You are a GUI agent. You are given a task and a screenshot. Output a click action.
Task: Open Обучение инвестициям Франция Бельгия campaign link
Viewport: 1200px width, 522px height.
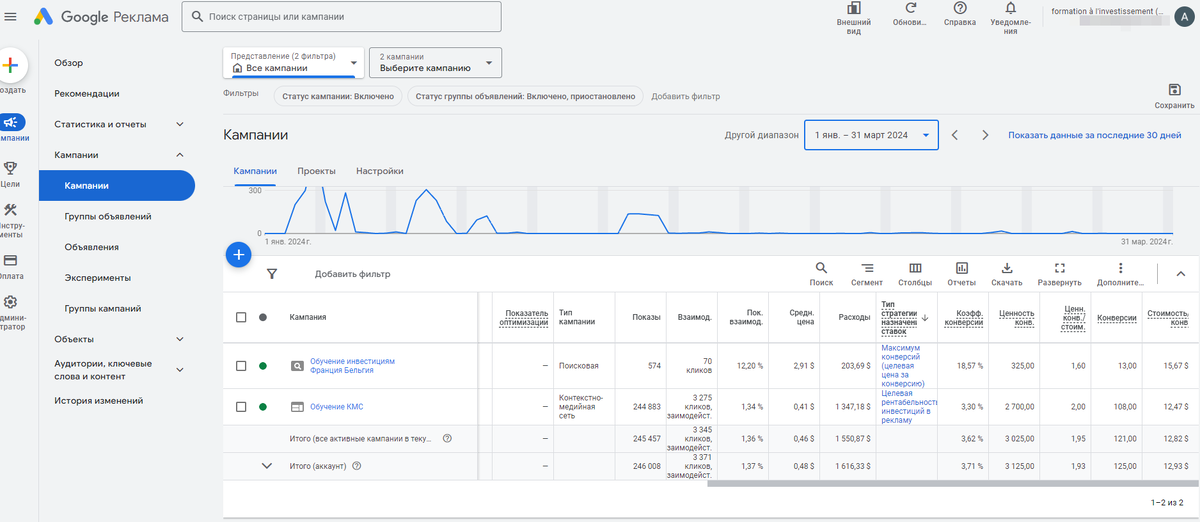[x=353, y=365]
